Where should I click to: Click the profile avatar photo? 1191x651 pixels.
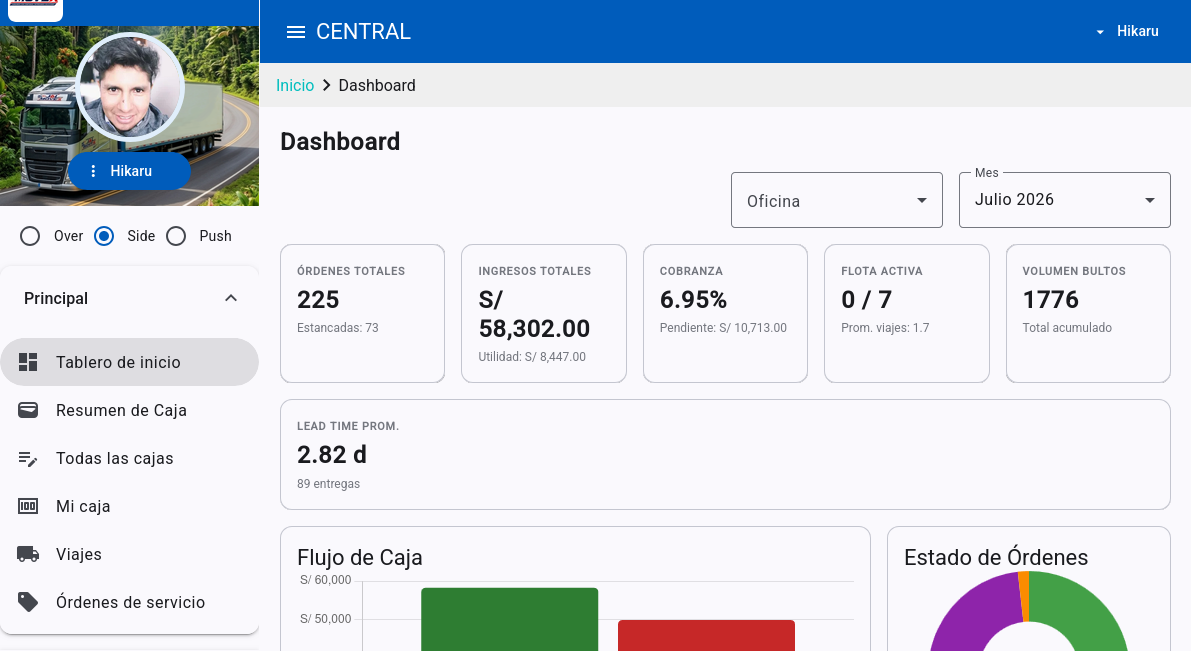[129, 87]
